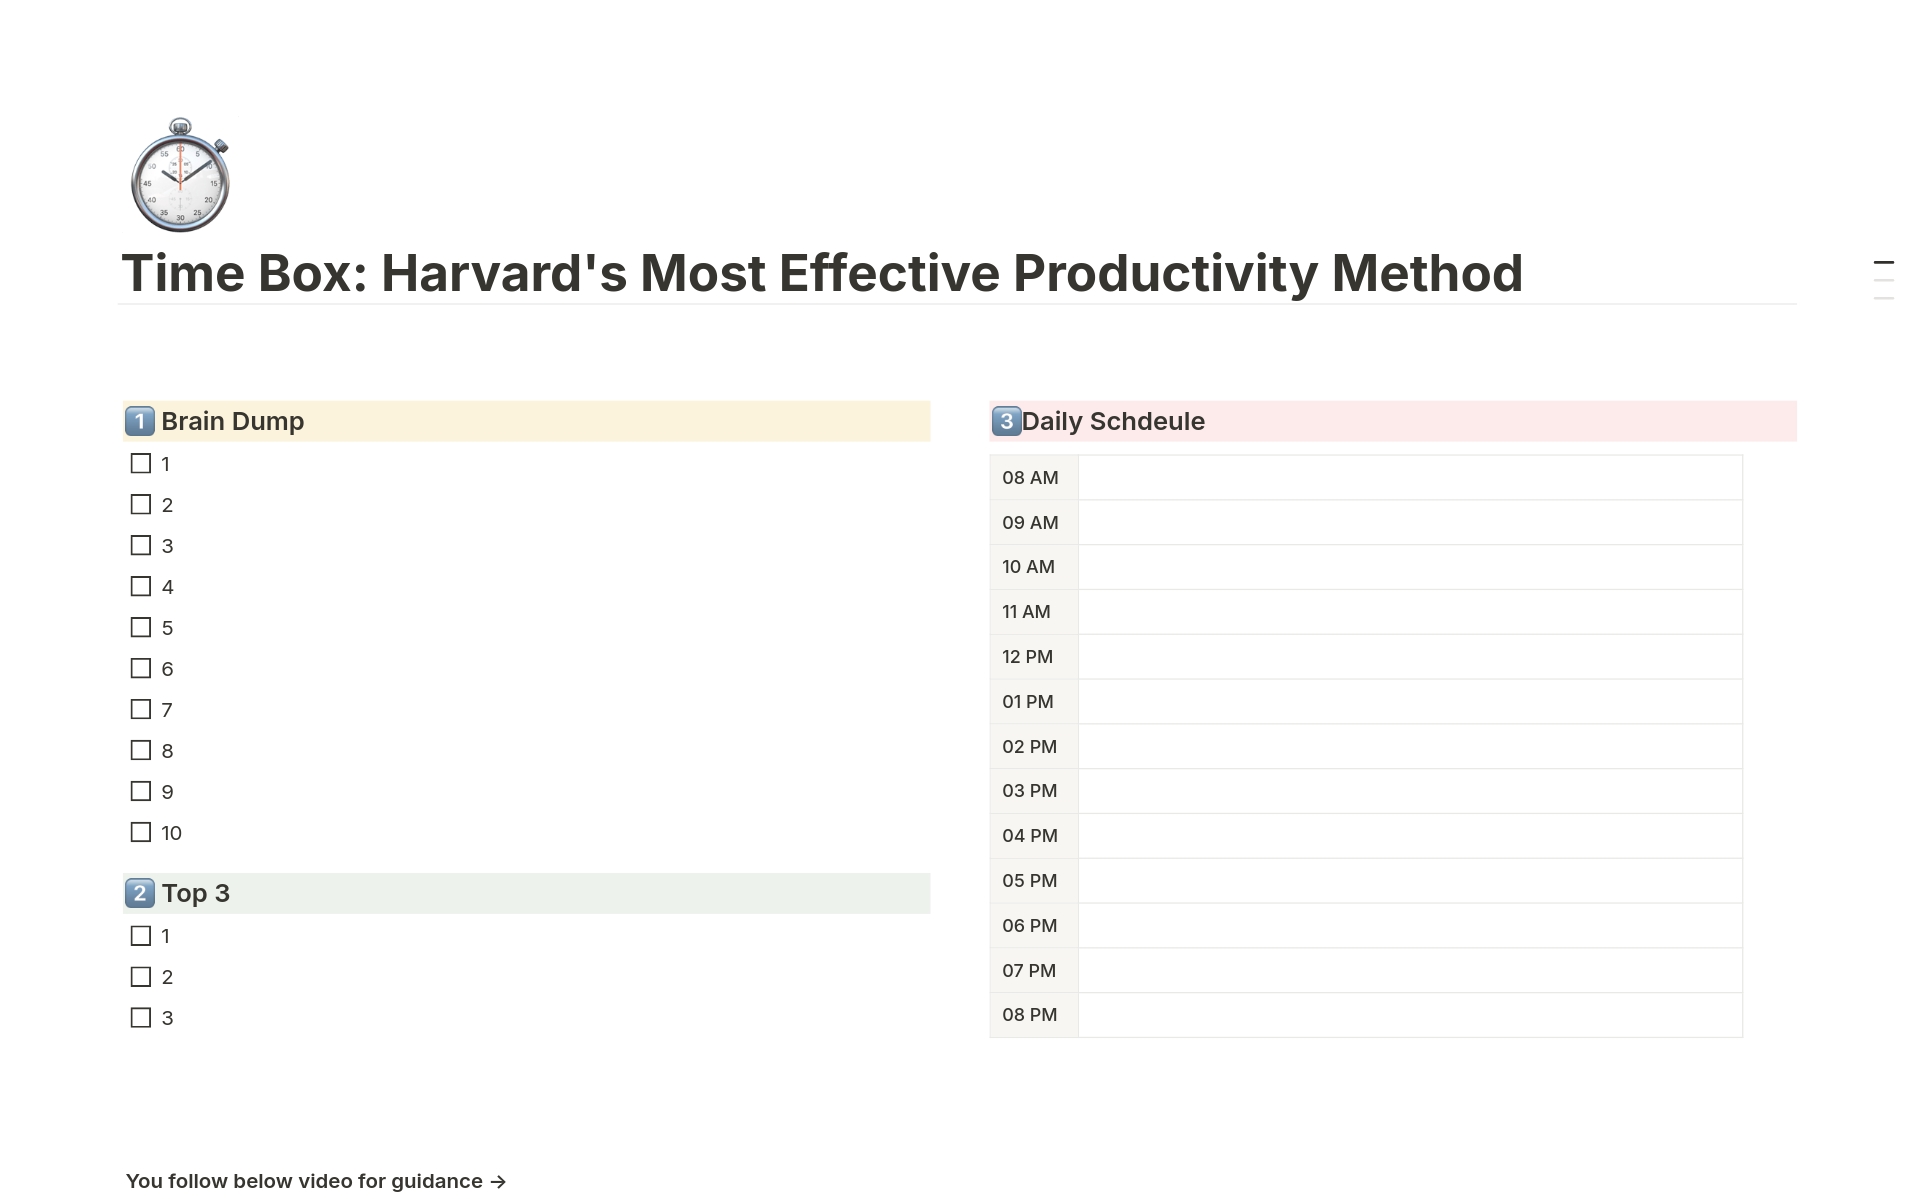1920x1199 pixels.
Task: Select the 03 PM time label cell
Action: pyautogui.click(x=1033, y=791)
